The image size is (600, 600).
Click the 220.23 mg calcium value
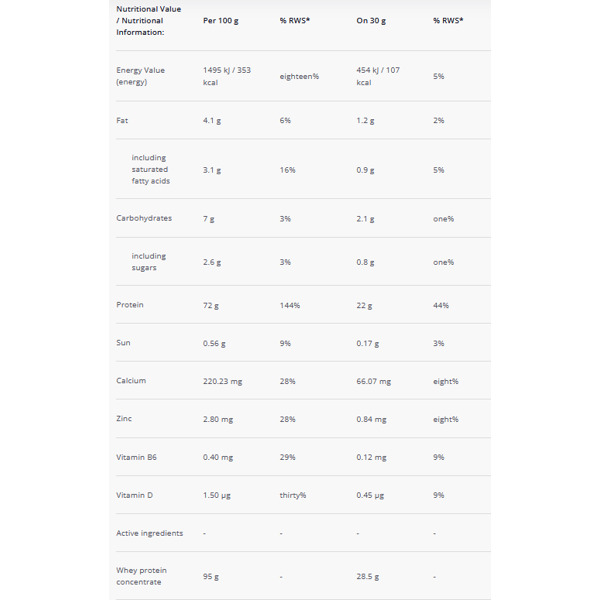(x=223, y=381)
